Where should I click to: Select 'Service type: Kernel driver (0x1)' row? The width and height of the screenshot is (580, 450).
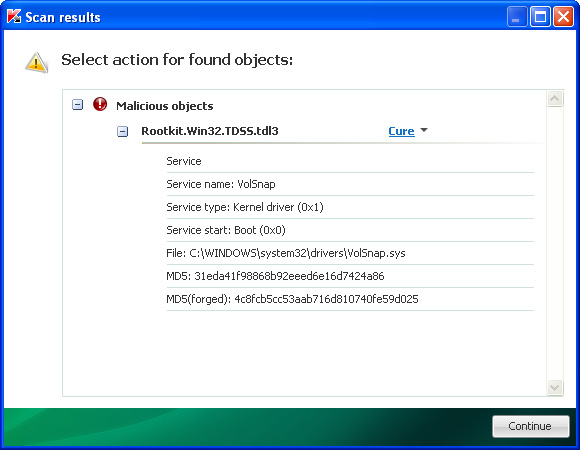350,207
